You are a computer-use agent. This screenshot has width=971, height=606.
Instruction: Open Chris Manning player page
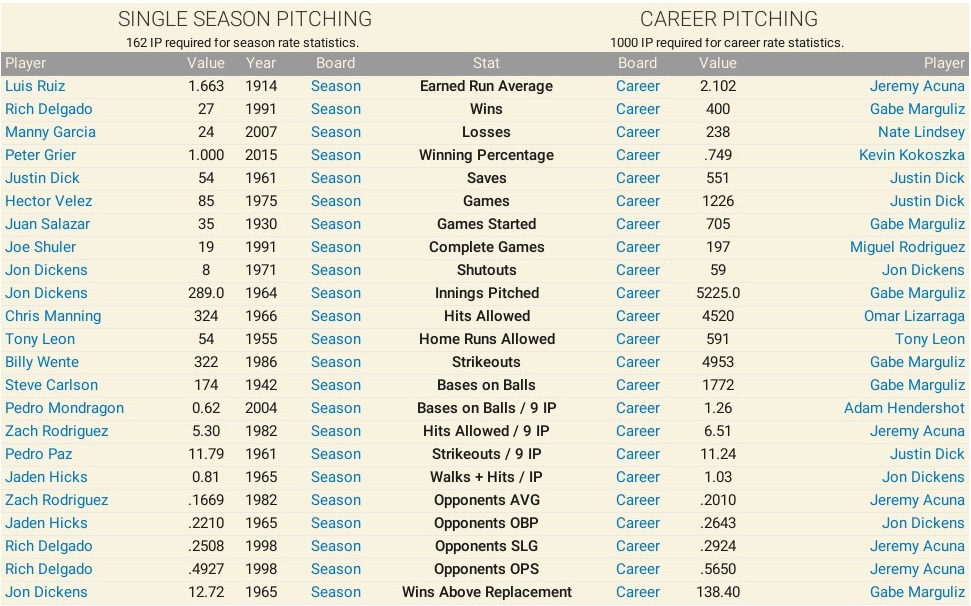coord(53,316)
